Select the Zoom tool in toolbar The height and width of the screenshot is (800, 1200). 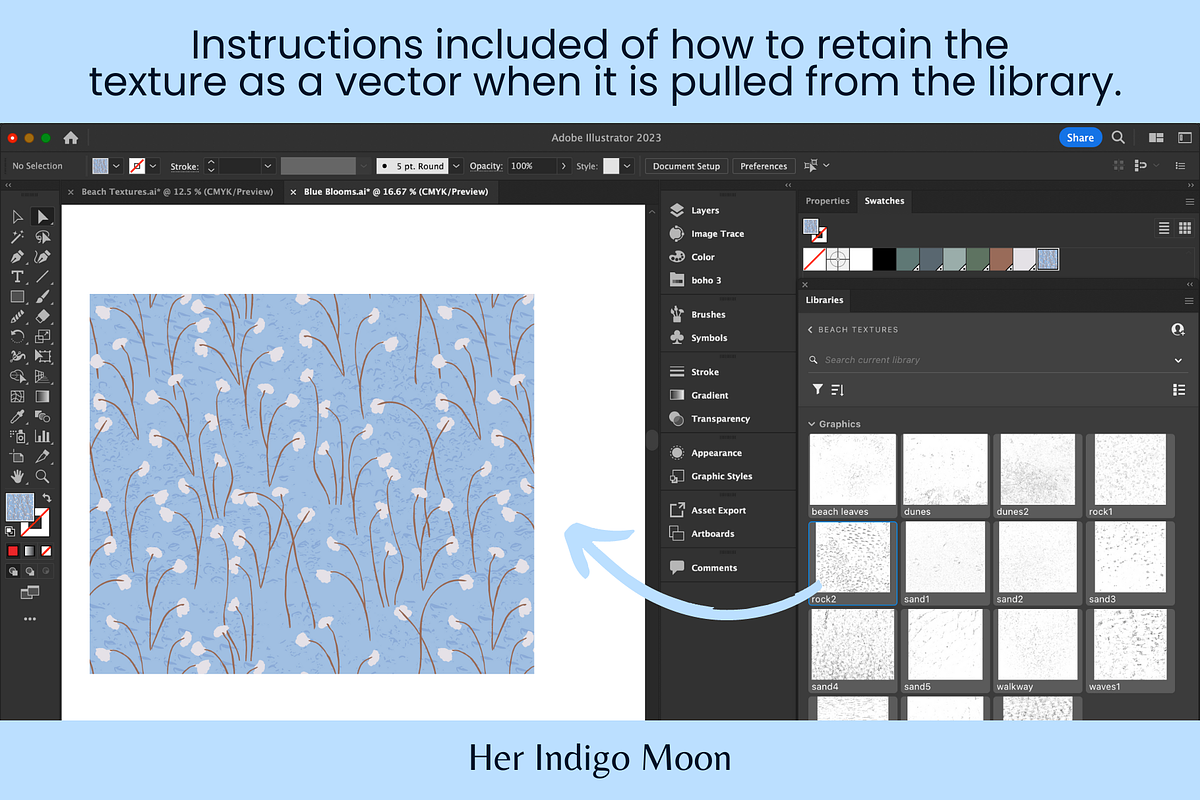[x=42, y=476]
